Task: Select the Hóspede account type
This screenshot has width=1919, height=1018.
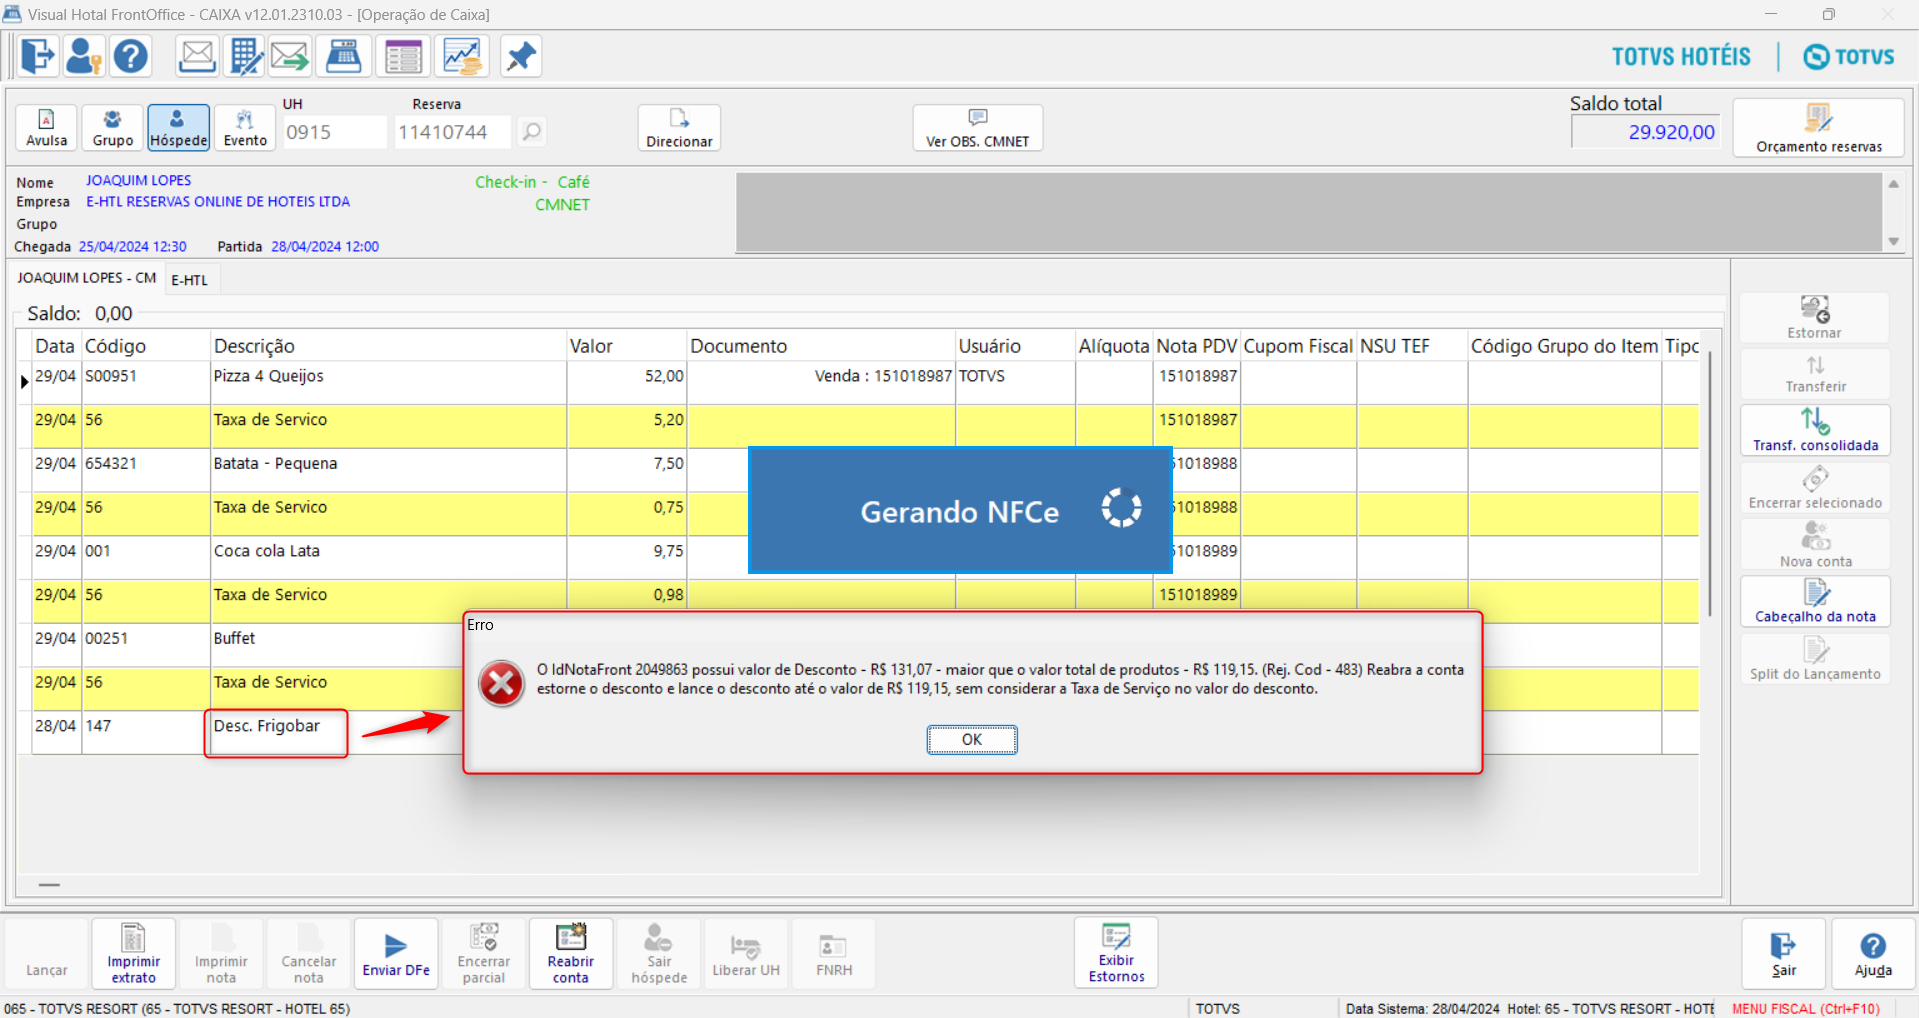Action: tap(179, 128)
